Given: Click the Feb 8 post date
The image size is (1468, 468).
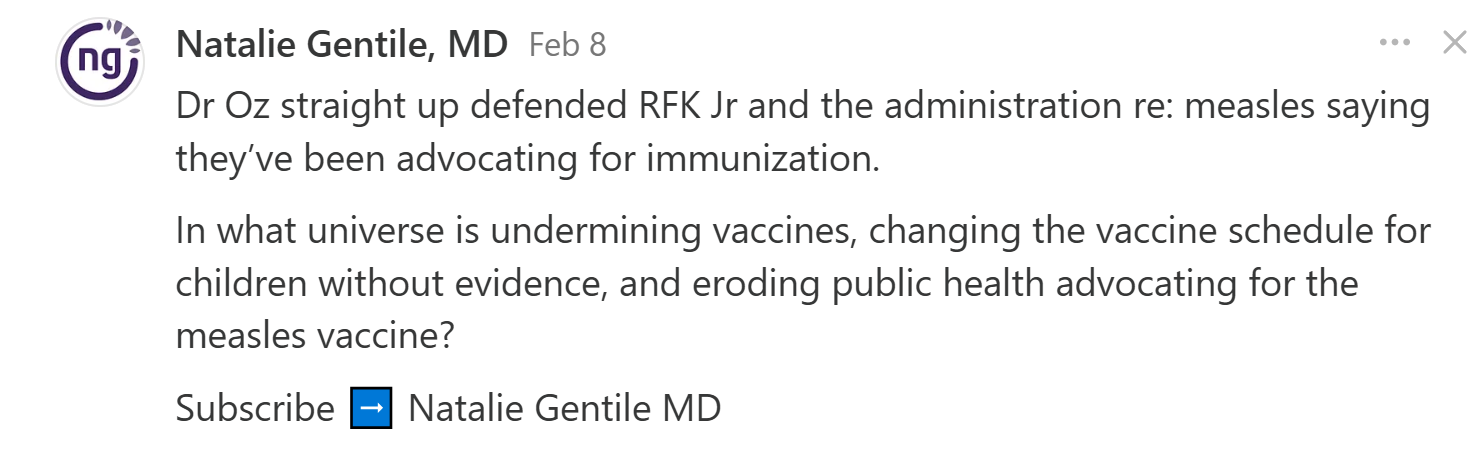Looking at the screenshot, I should (x=567, y=45).
